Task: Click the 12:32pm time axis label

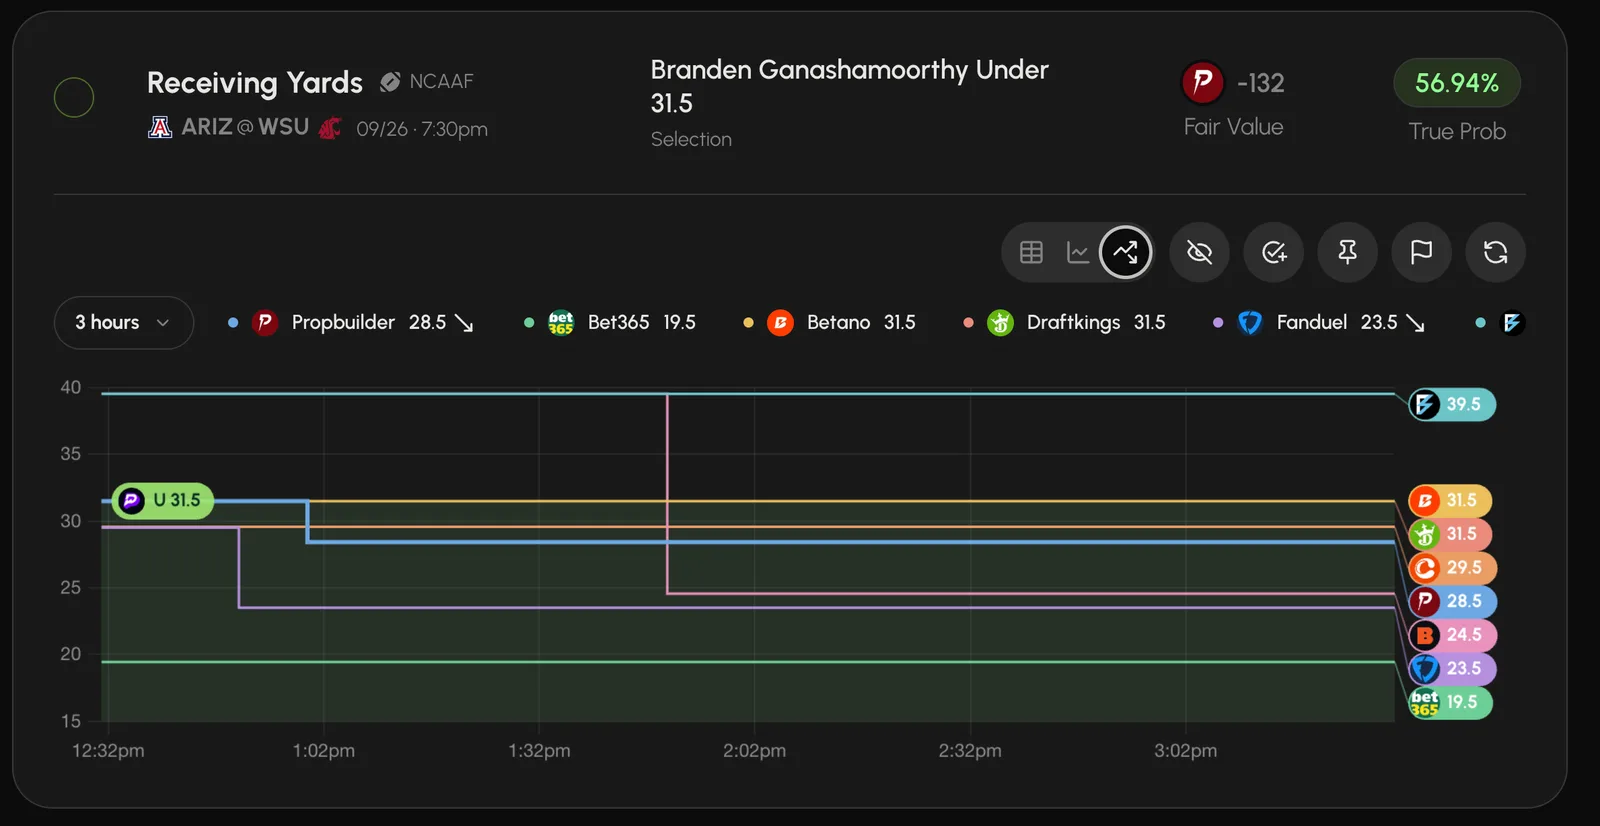Action: pyautogui.click(x=108, y=751)
